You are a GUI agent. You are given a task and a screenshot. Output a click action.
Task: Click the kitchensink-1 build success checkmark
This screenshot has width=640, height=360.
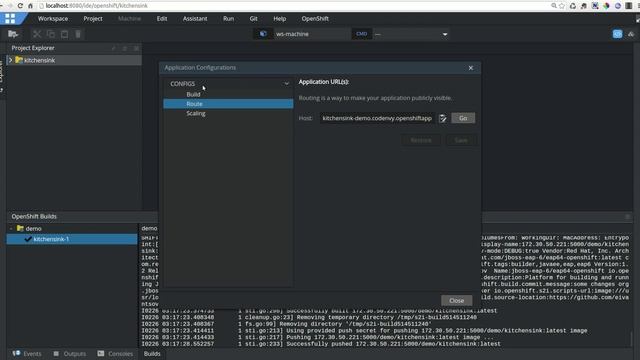(x=28, y=239)
